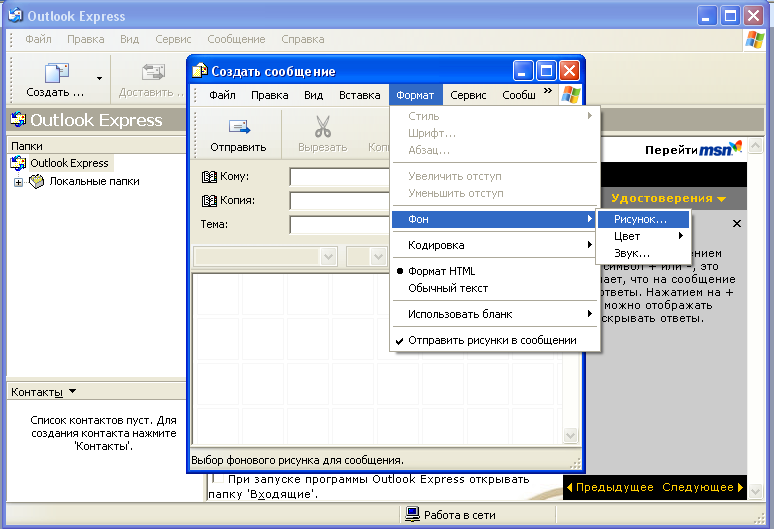Screen dimensions: 774x529
Task: Click the Локальные папки folder icon
Action: pyautogui.click(x=37, y=182)
